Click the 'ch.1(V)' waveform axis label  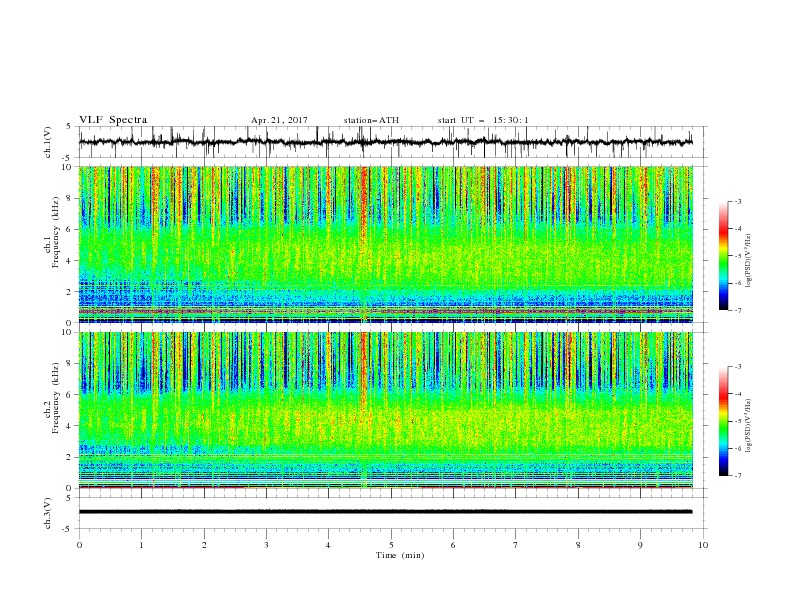click(48, 142)
